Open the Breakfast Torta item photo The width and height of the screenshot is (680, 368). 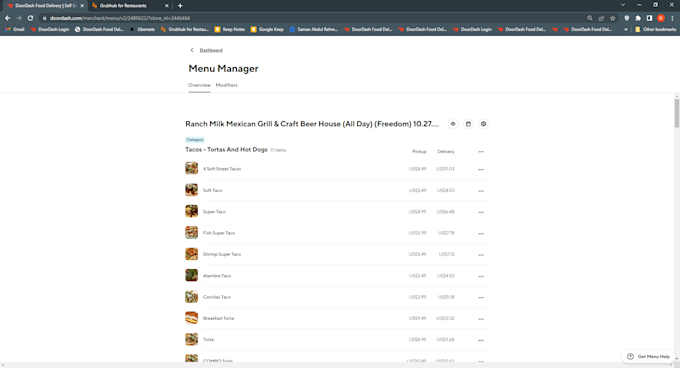[192, 318]
